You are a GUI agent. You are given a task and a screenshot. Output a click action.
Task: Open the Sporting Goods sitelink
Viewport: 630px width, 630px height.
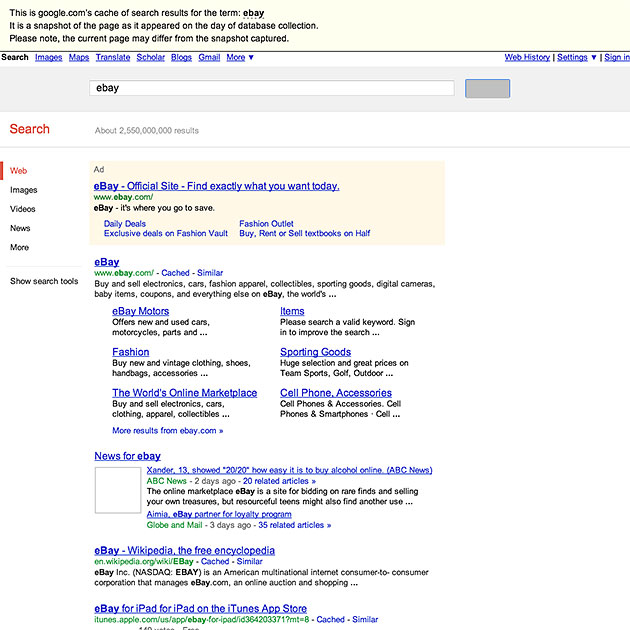(x=315, y=352)
